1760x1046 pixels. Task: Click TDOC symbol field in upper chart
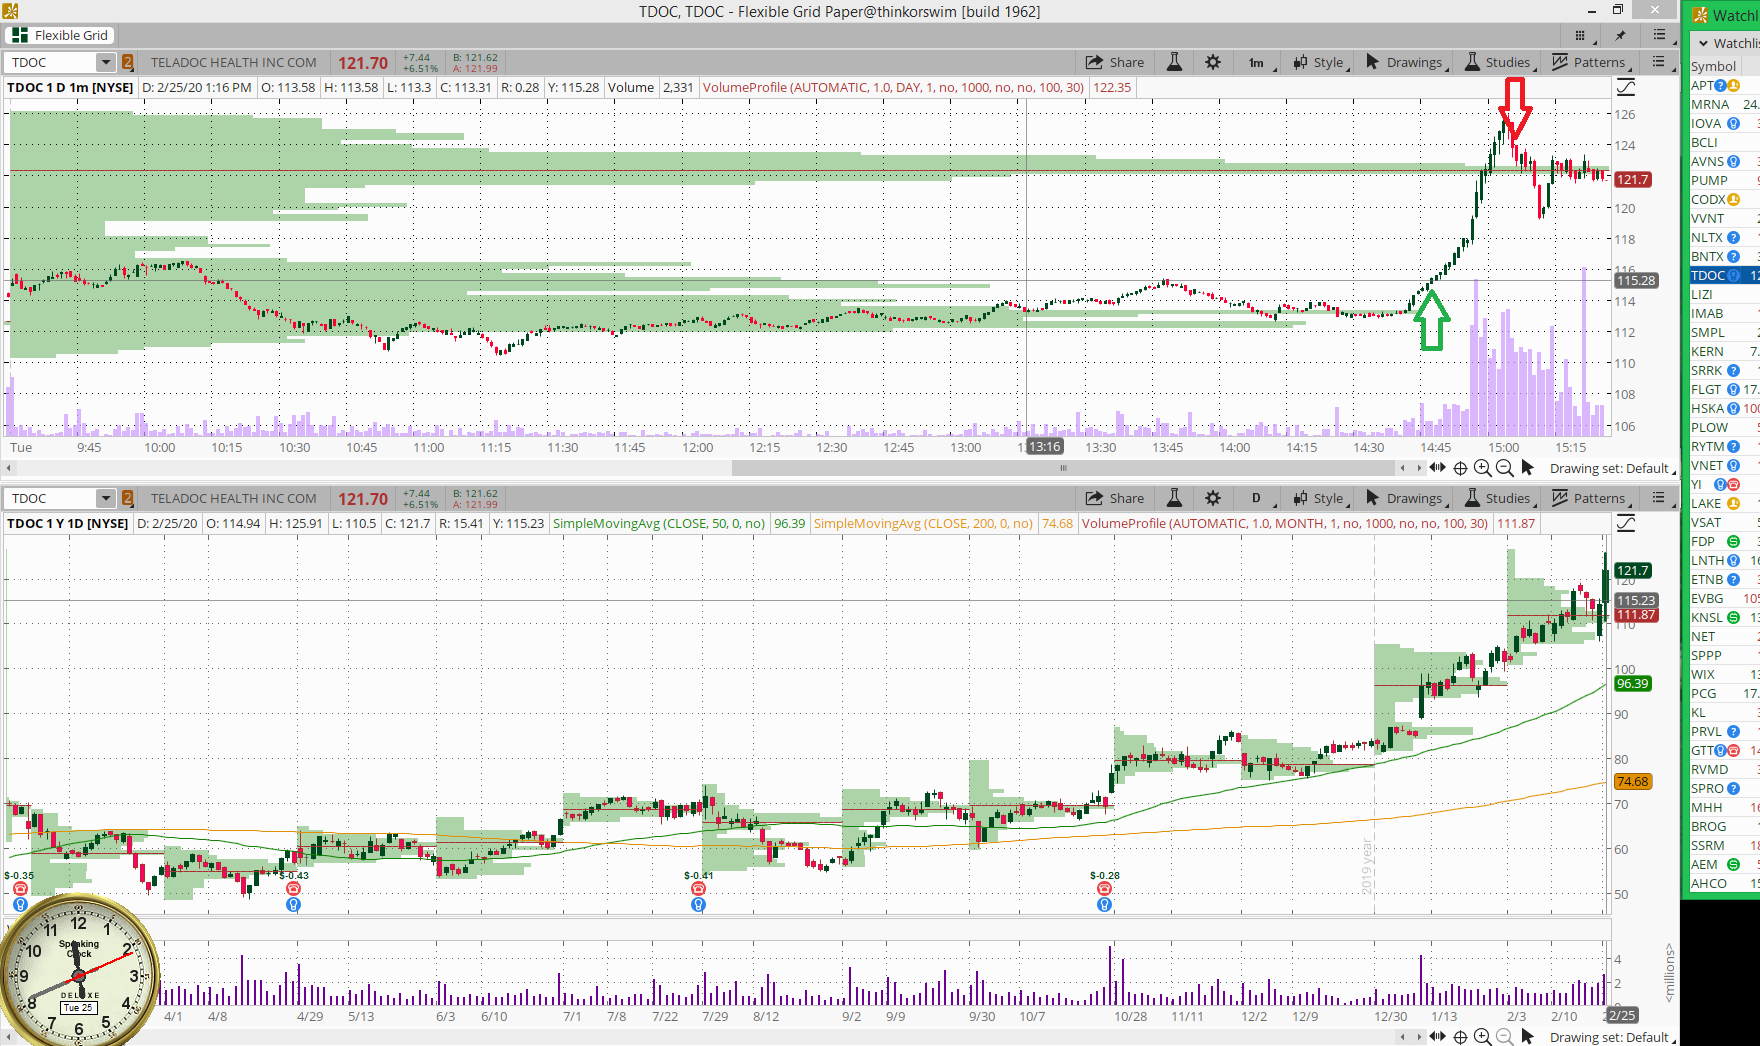(52, 62)
